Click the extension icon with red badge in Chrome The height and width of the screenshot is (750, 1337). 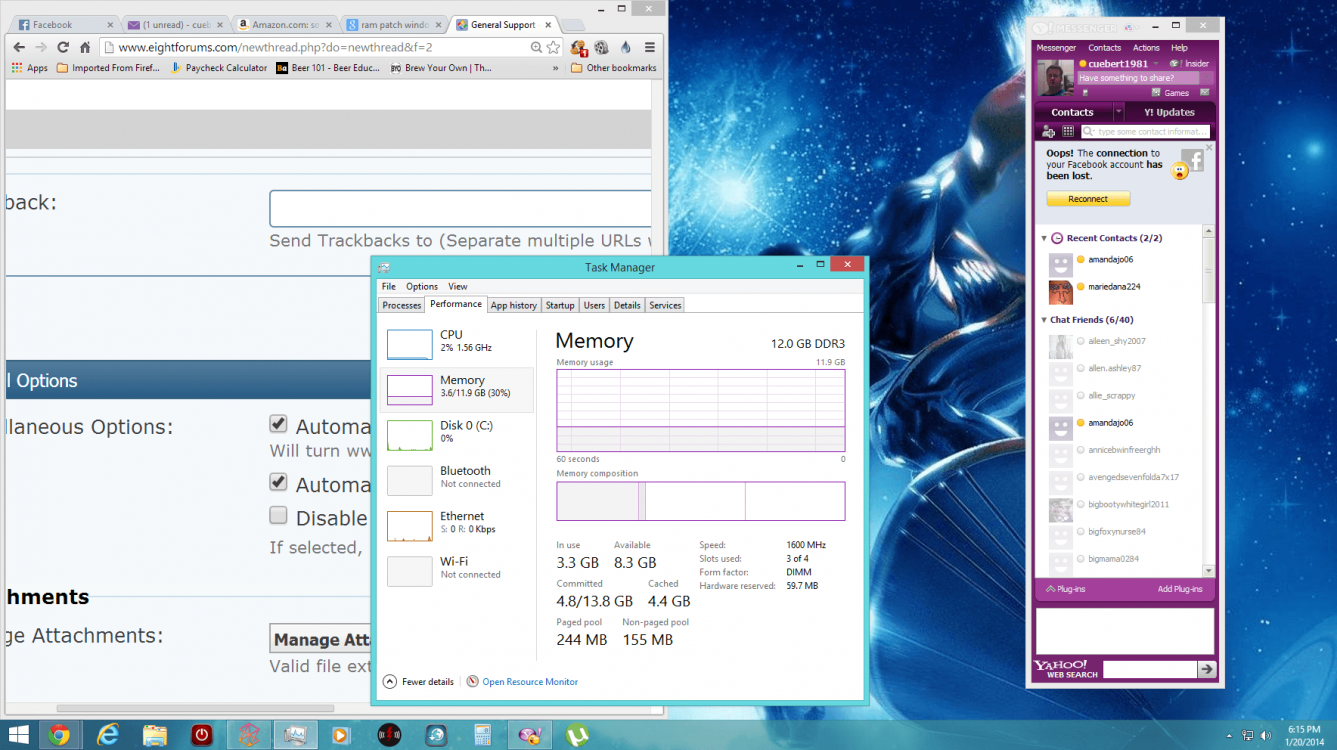pos(578,47)
